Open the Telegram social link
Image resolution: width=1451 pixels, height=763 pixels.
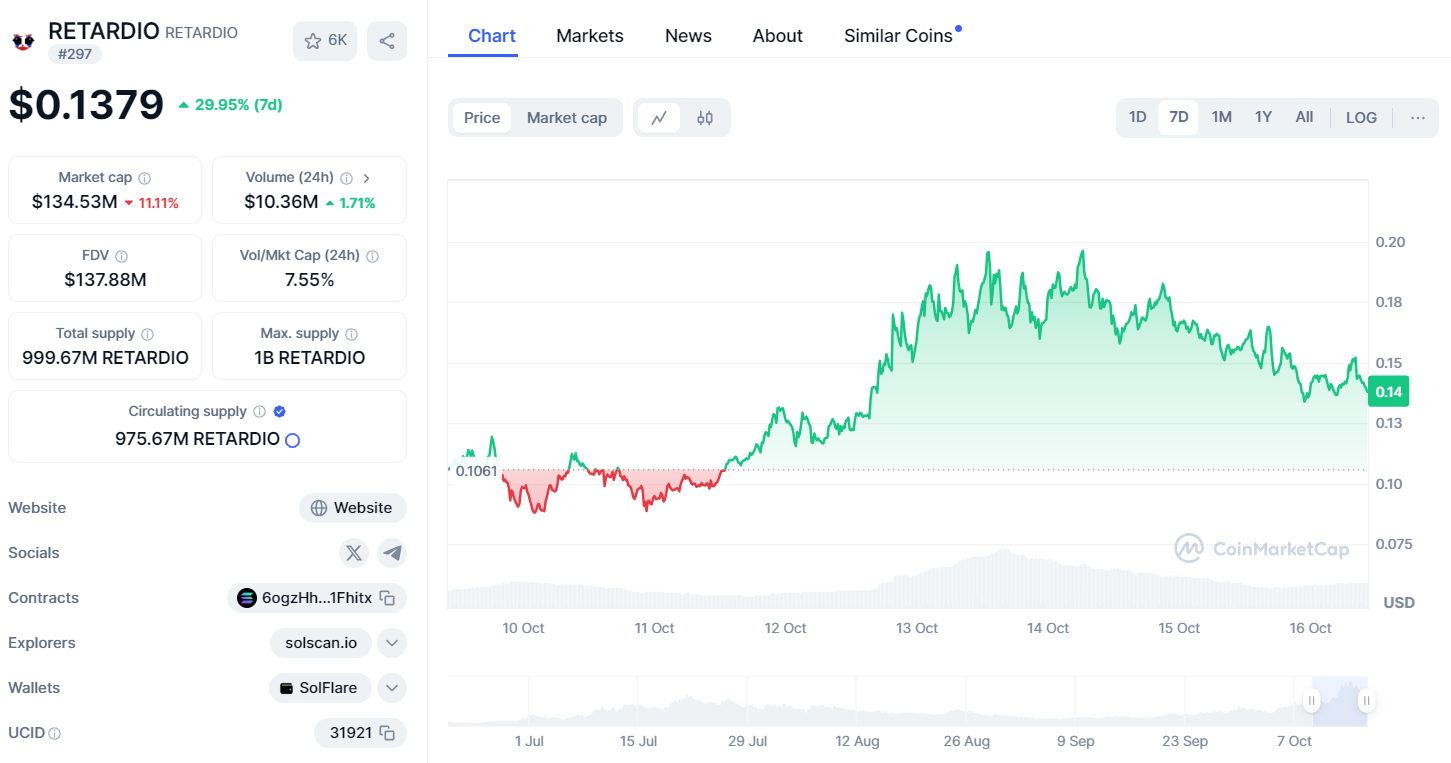coord(392,553)
